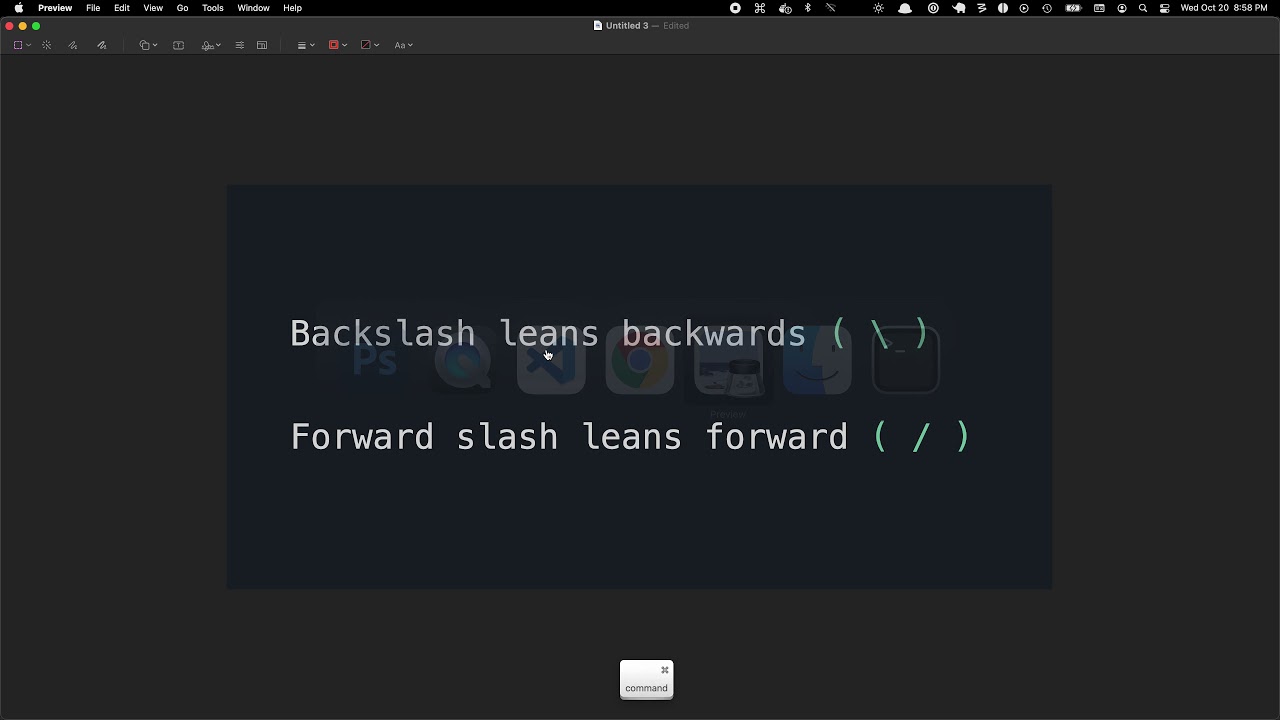
Task: Switch to Terminal in app switcher
Action: pyautogui.click(x=906, y=360)
